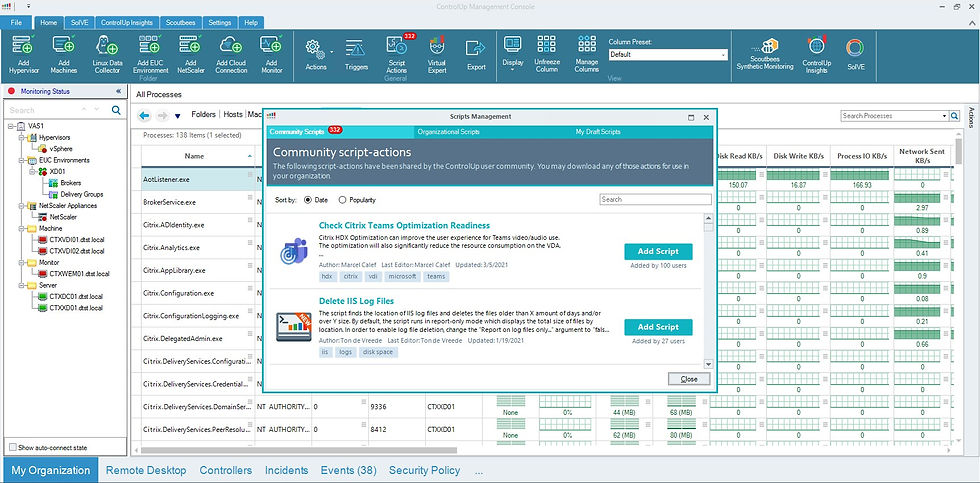This screenshot has height=483, width=980.
Task: Open the Organizational Scripts tab
Action: [x=448, y=132]
